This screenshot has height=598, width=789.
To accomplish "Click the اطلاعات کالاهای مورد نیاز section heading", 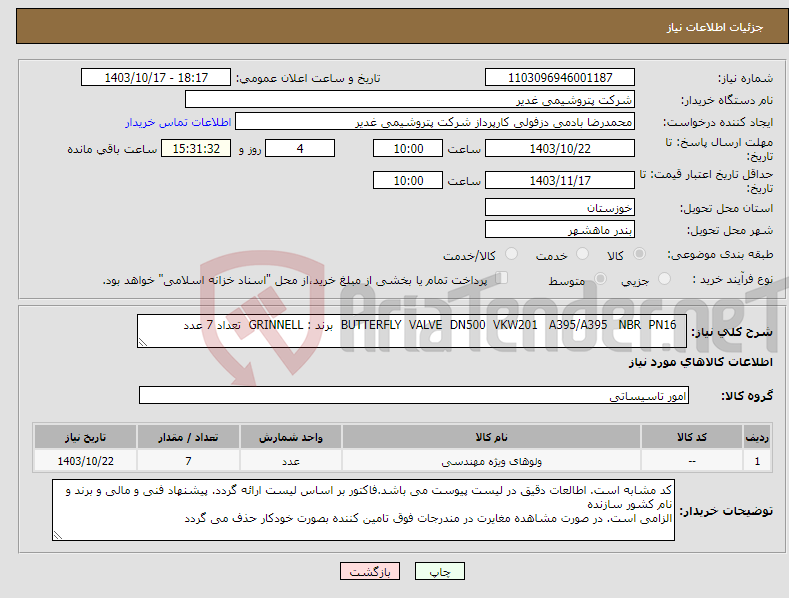I will click(700, 362).
